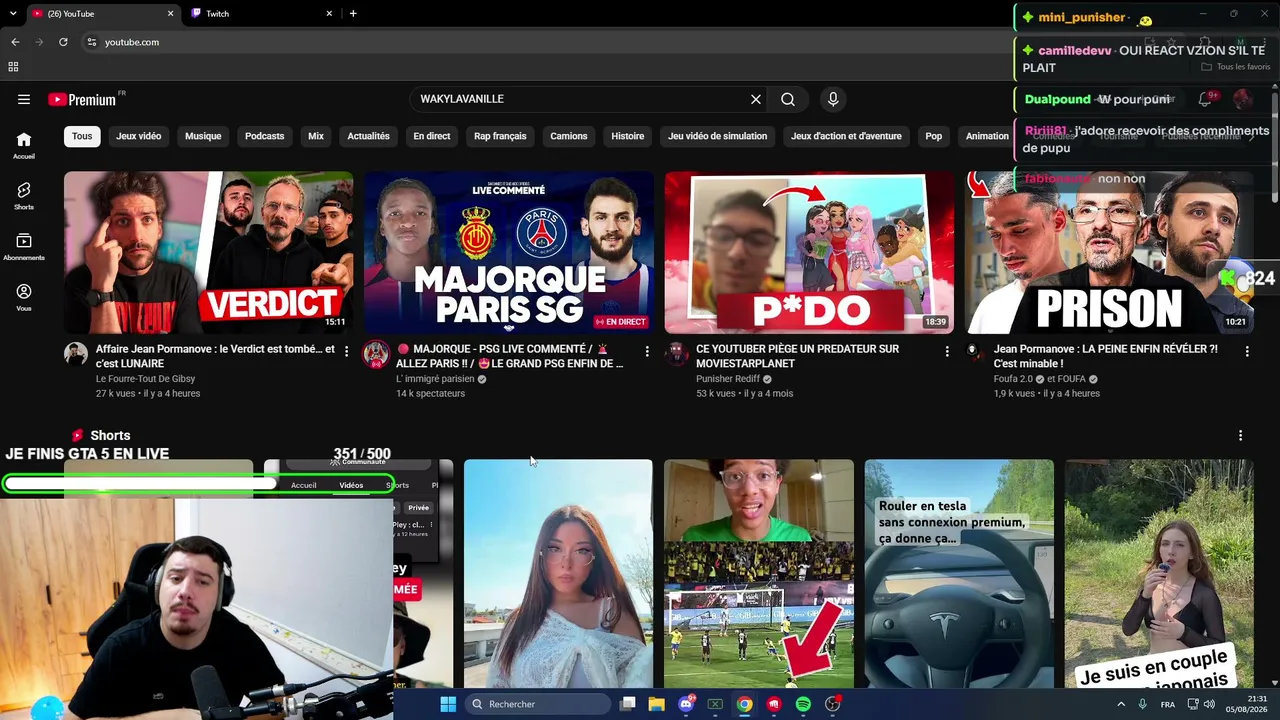Image resolution: width=1280 pixels, height=720 pixels.
Task: Open the Short with the long-haired woman
Action: (x=558, y=574)
